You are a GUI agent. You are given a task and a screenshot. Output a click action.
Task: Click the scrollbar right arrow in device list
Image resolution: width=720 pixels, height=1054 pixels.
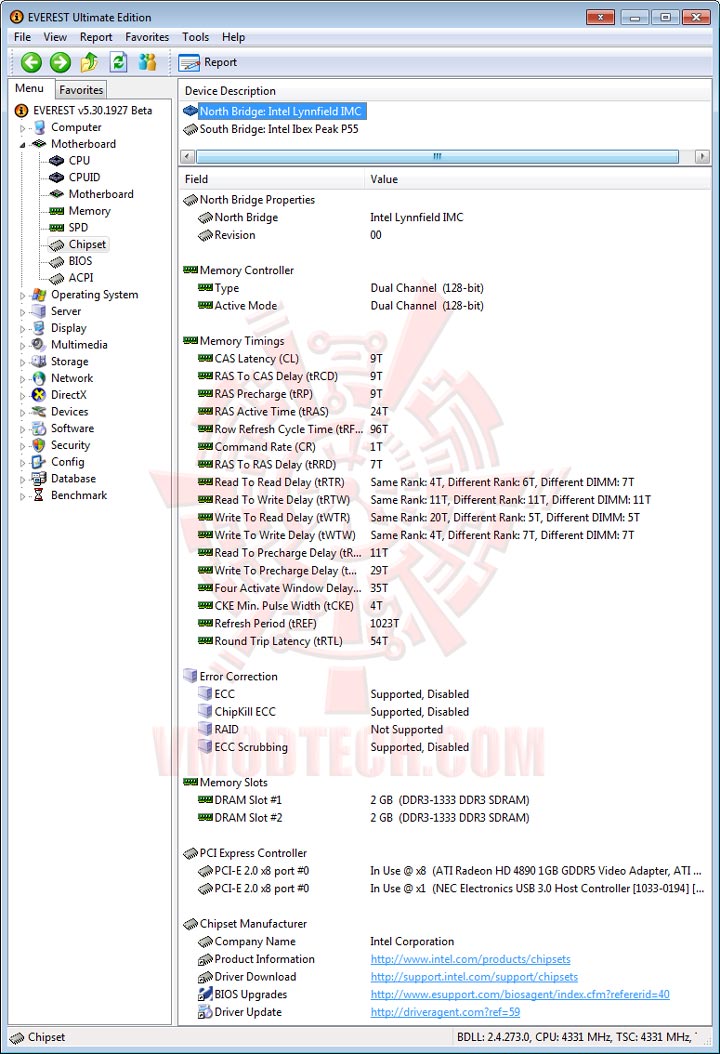[702, 157]
